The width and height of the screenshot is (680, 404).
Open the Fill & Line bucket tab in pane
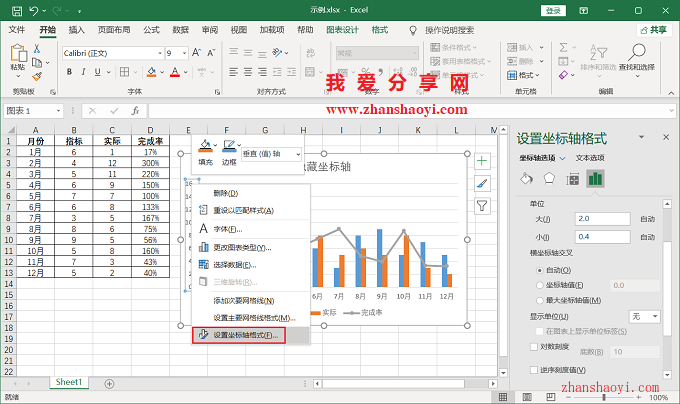pyautogui.click(x=526, y=179)
